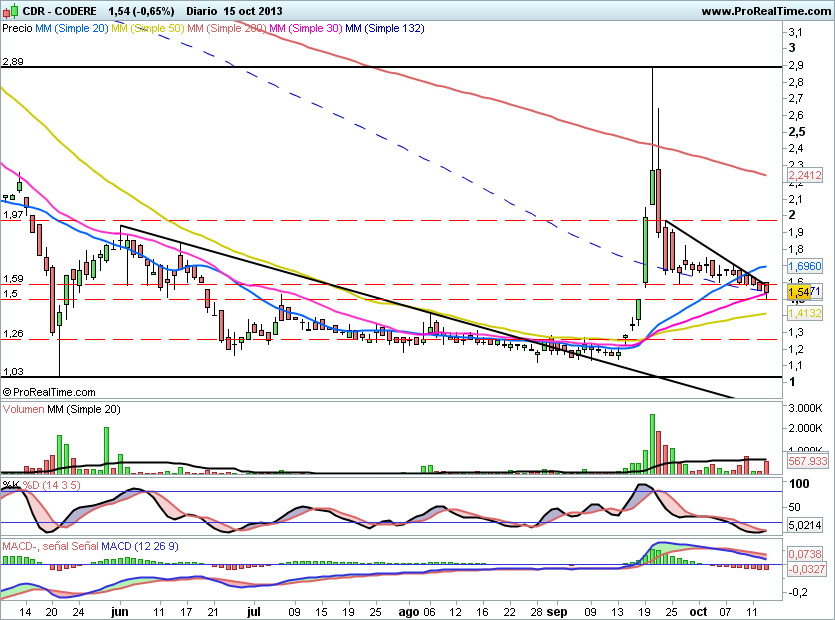The image size is (835, 620).
Task: Open the Diario timeframe label
Action: 205,11
